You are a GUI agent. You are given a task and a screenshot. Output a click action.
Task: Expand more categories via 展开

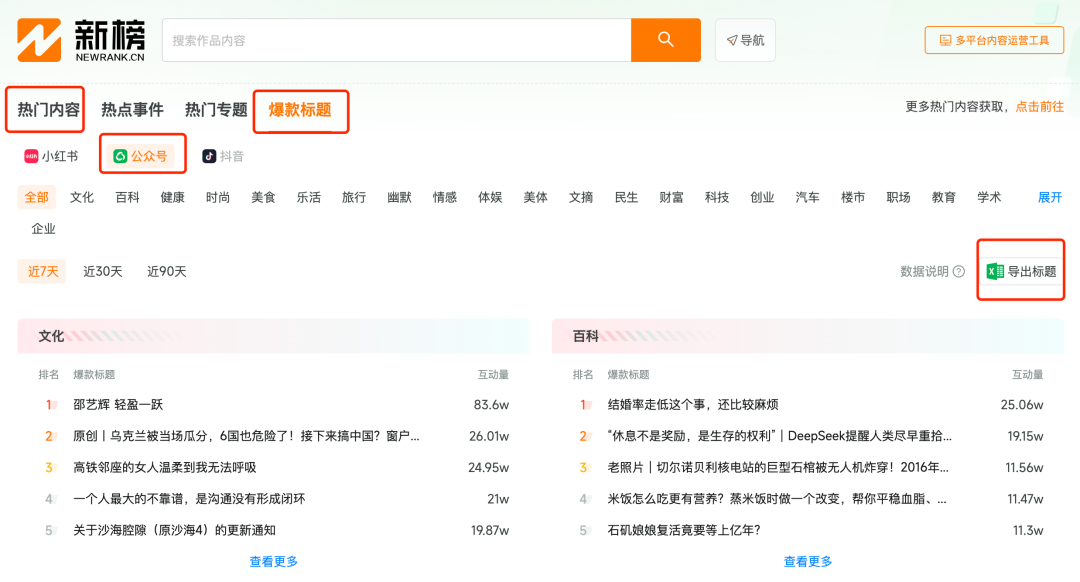click(x=1048, y=197)
